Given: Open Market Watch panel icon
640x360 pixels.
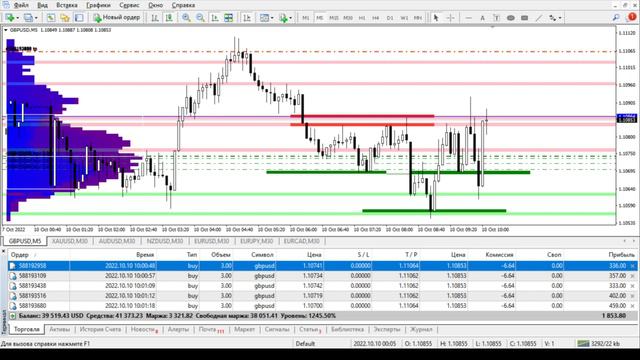Looking at the screenshot, I should point(51,18).
